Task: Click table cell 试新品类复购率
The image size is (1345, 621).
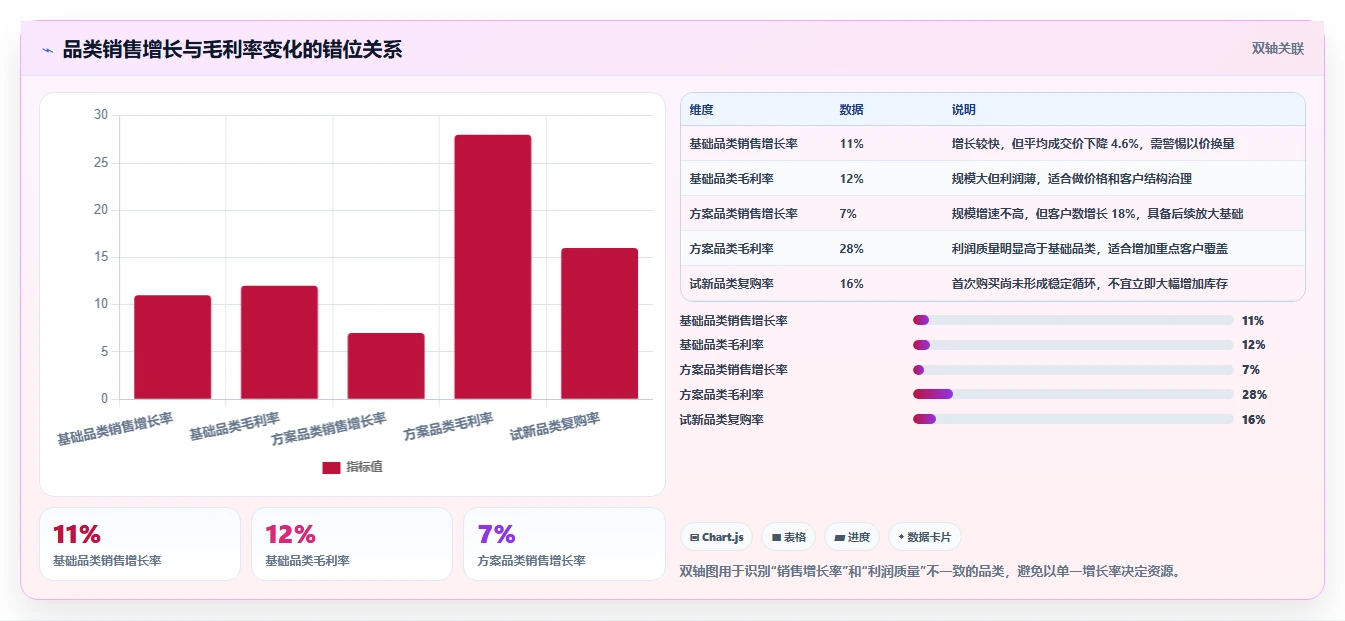Action: [731, 284]
